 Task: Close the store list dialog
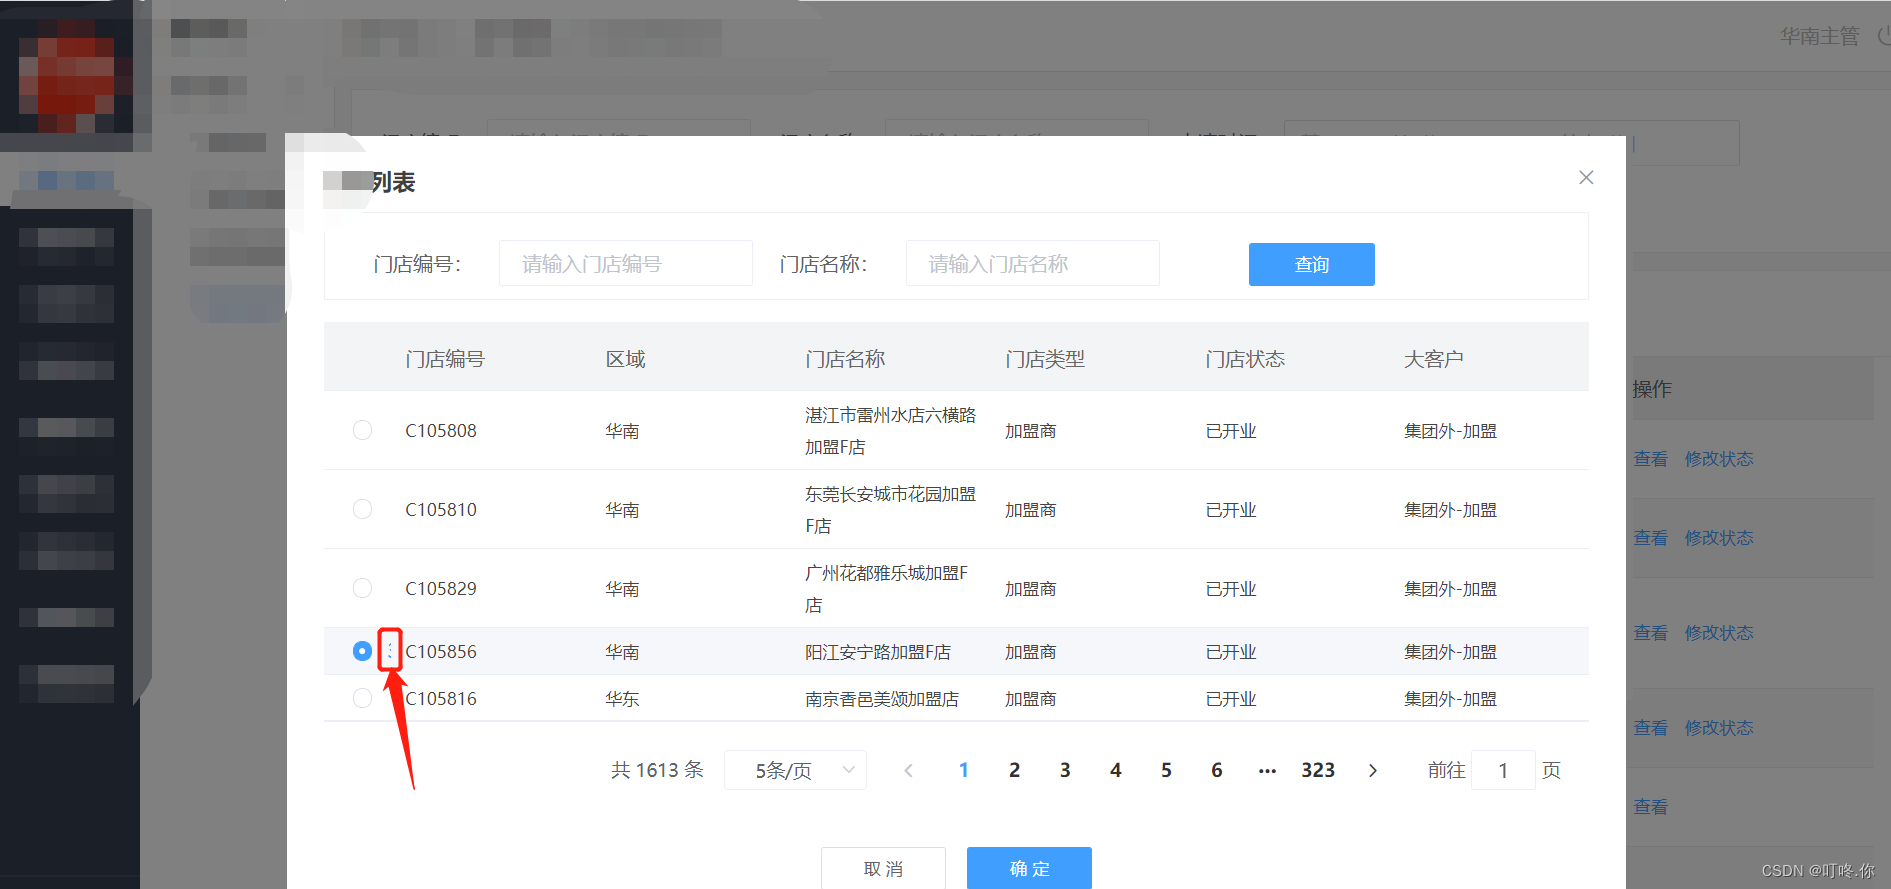click(x=1586, y=177)
